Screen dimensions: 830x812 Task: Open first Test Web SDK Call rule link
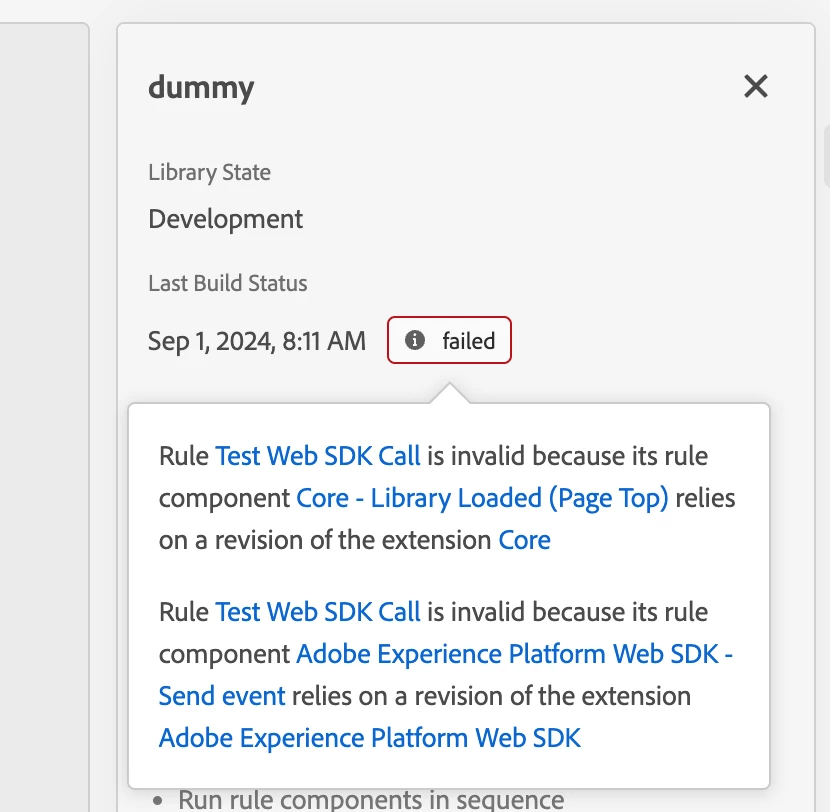318,456
